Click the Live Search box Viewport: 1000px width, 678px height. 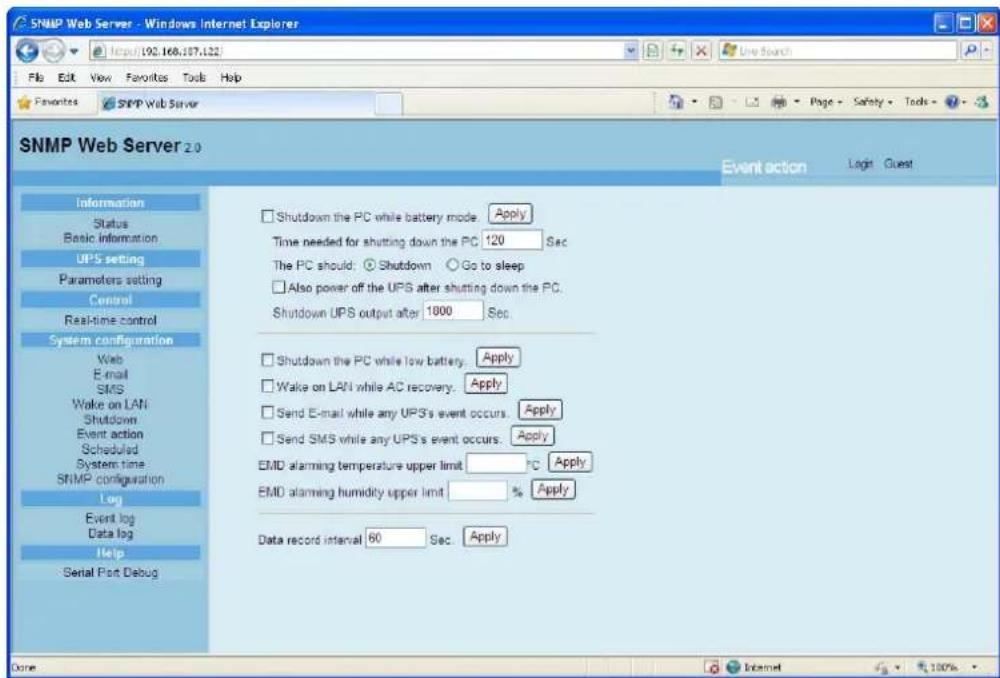coord(837,51)
